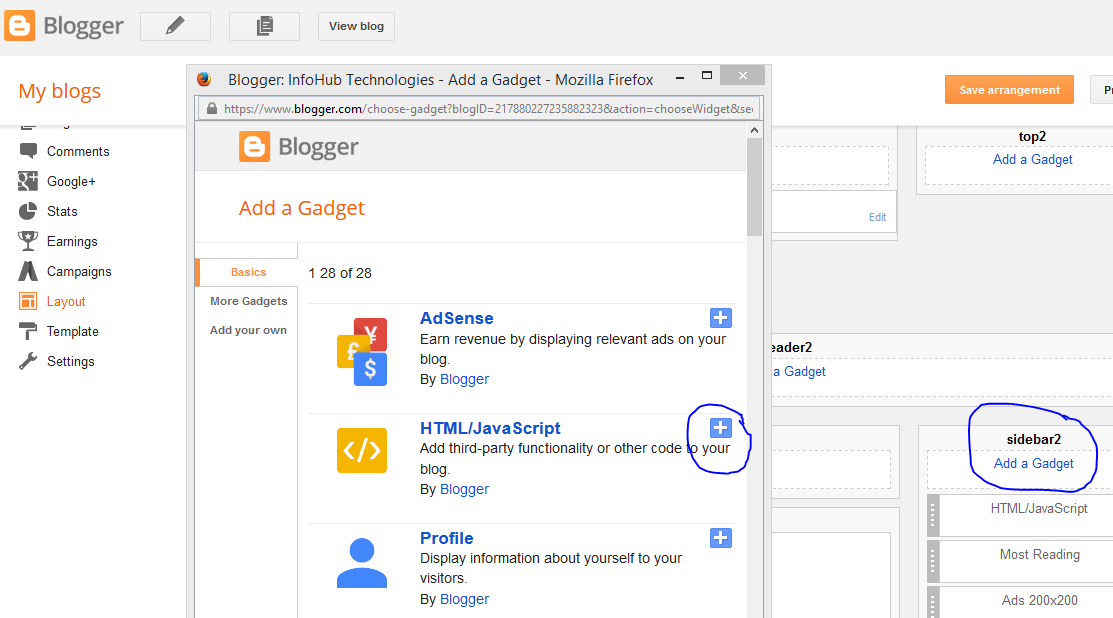Click the popup scrollbar up arrow
The height and width of the screenshot is (618, 1113).
click(x=755, y=131)
